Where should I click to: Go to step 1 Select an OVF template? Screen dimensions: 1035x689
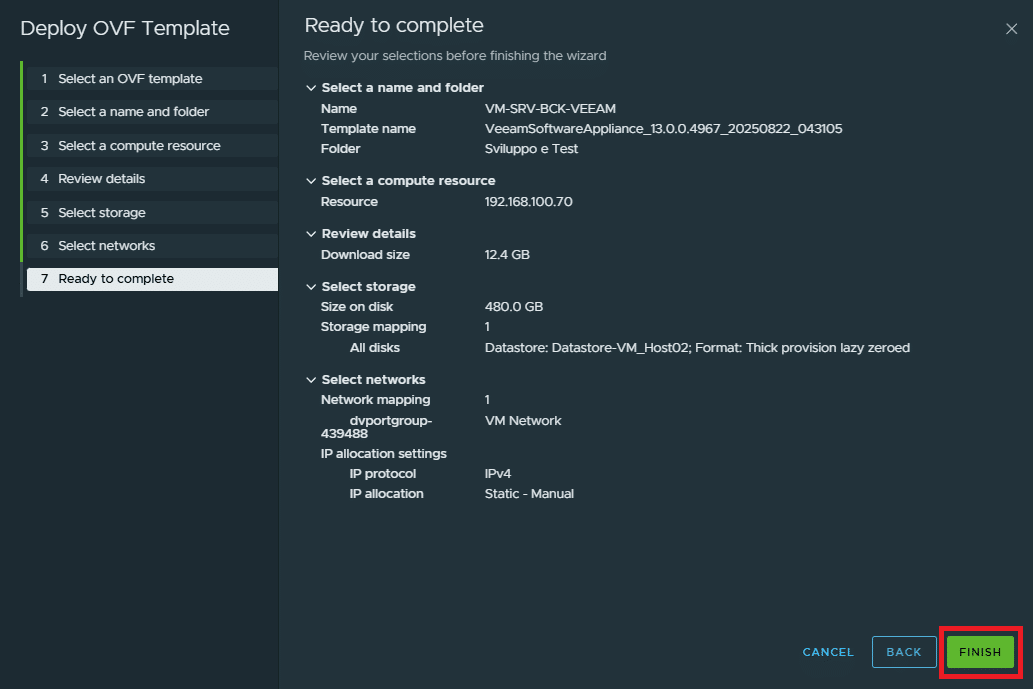pyautogui.click(x=130, y=79)
